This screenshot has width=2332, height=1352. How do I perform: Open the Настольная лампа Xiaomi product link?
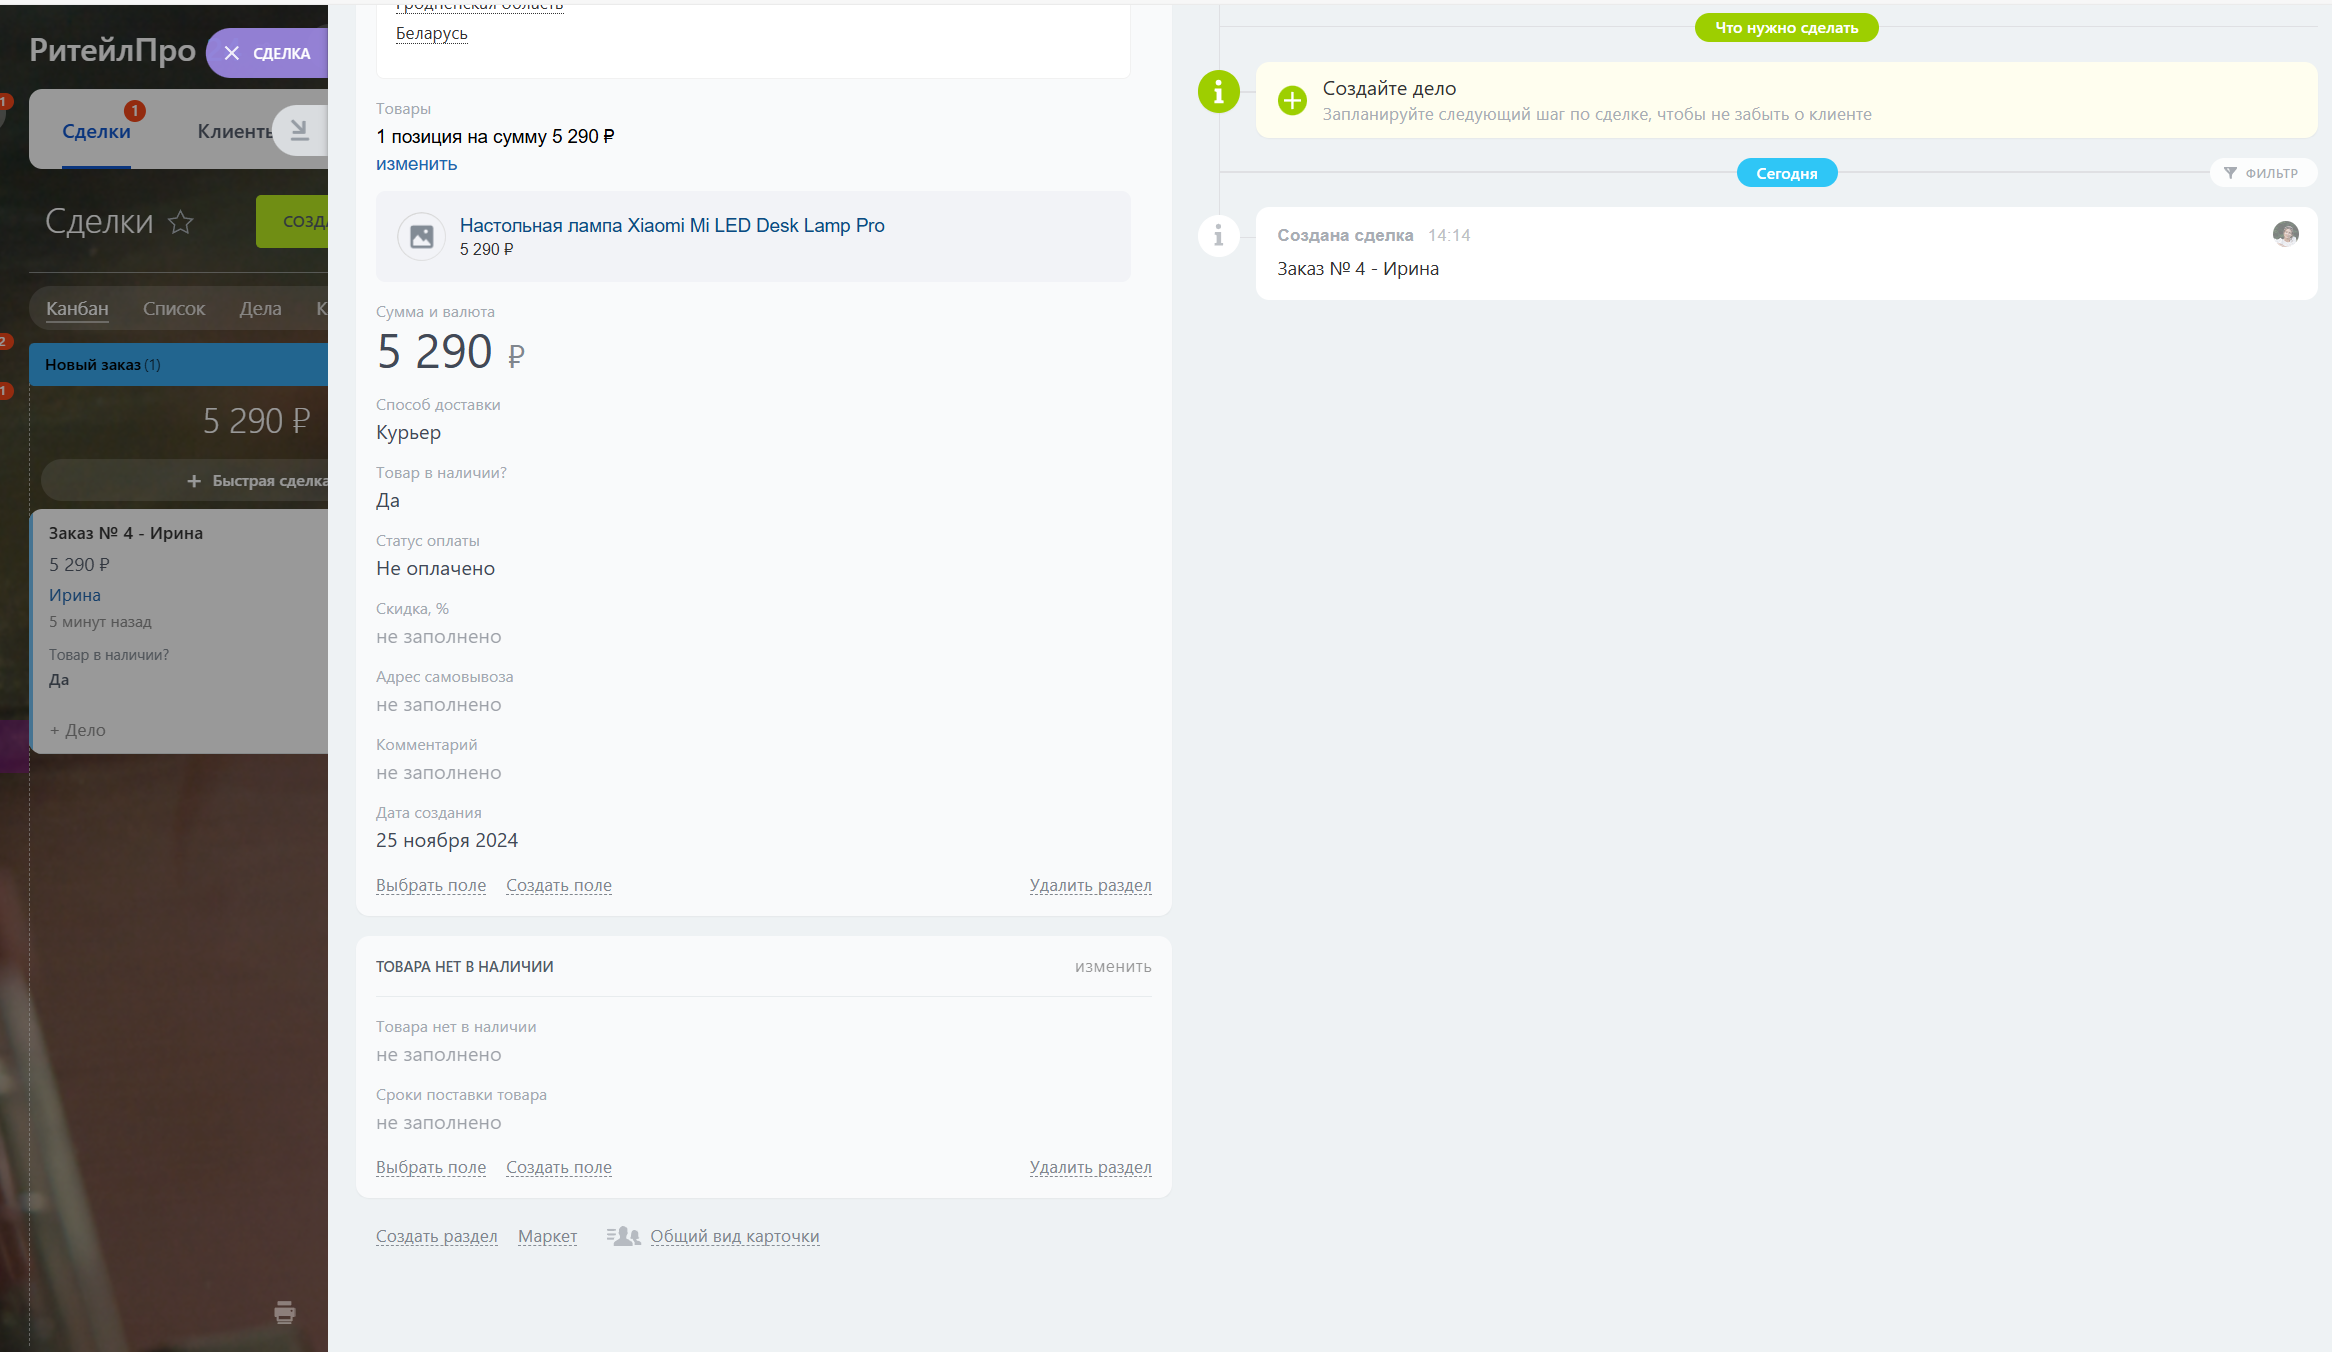click(671, 225)
